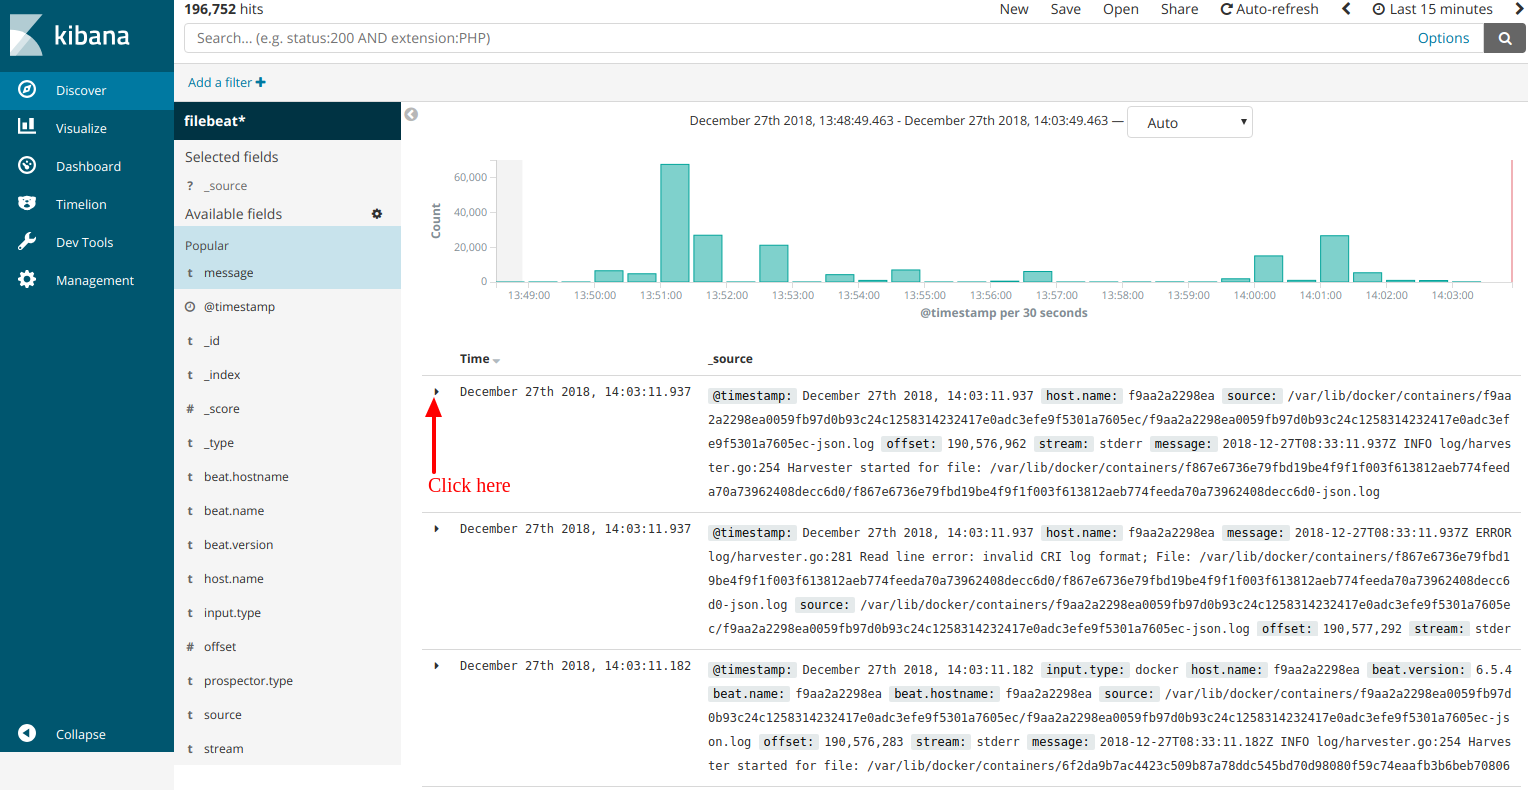The image size is (1528, 790).
Task: Select the beat.hostname field
Action: tap(246, 477)
